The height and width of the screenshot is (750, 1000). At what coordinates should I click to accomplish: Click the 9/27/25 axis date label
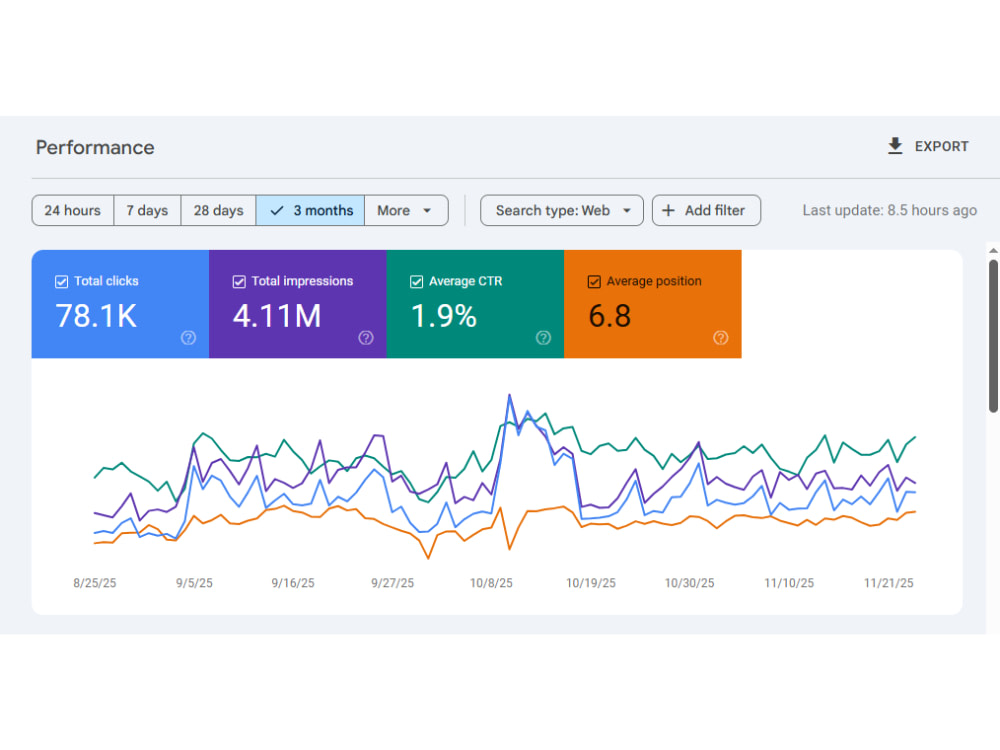[x=392, y=583]
